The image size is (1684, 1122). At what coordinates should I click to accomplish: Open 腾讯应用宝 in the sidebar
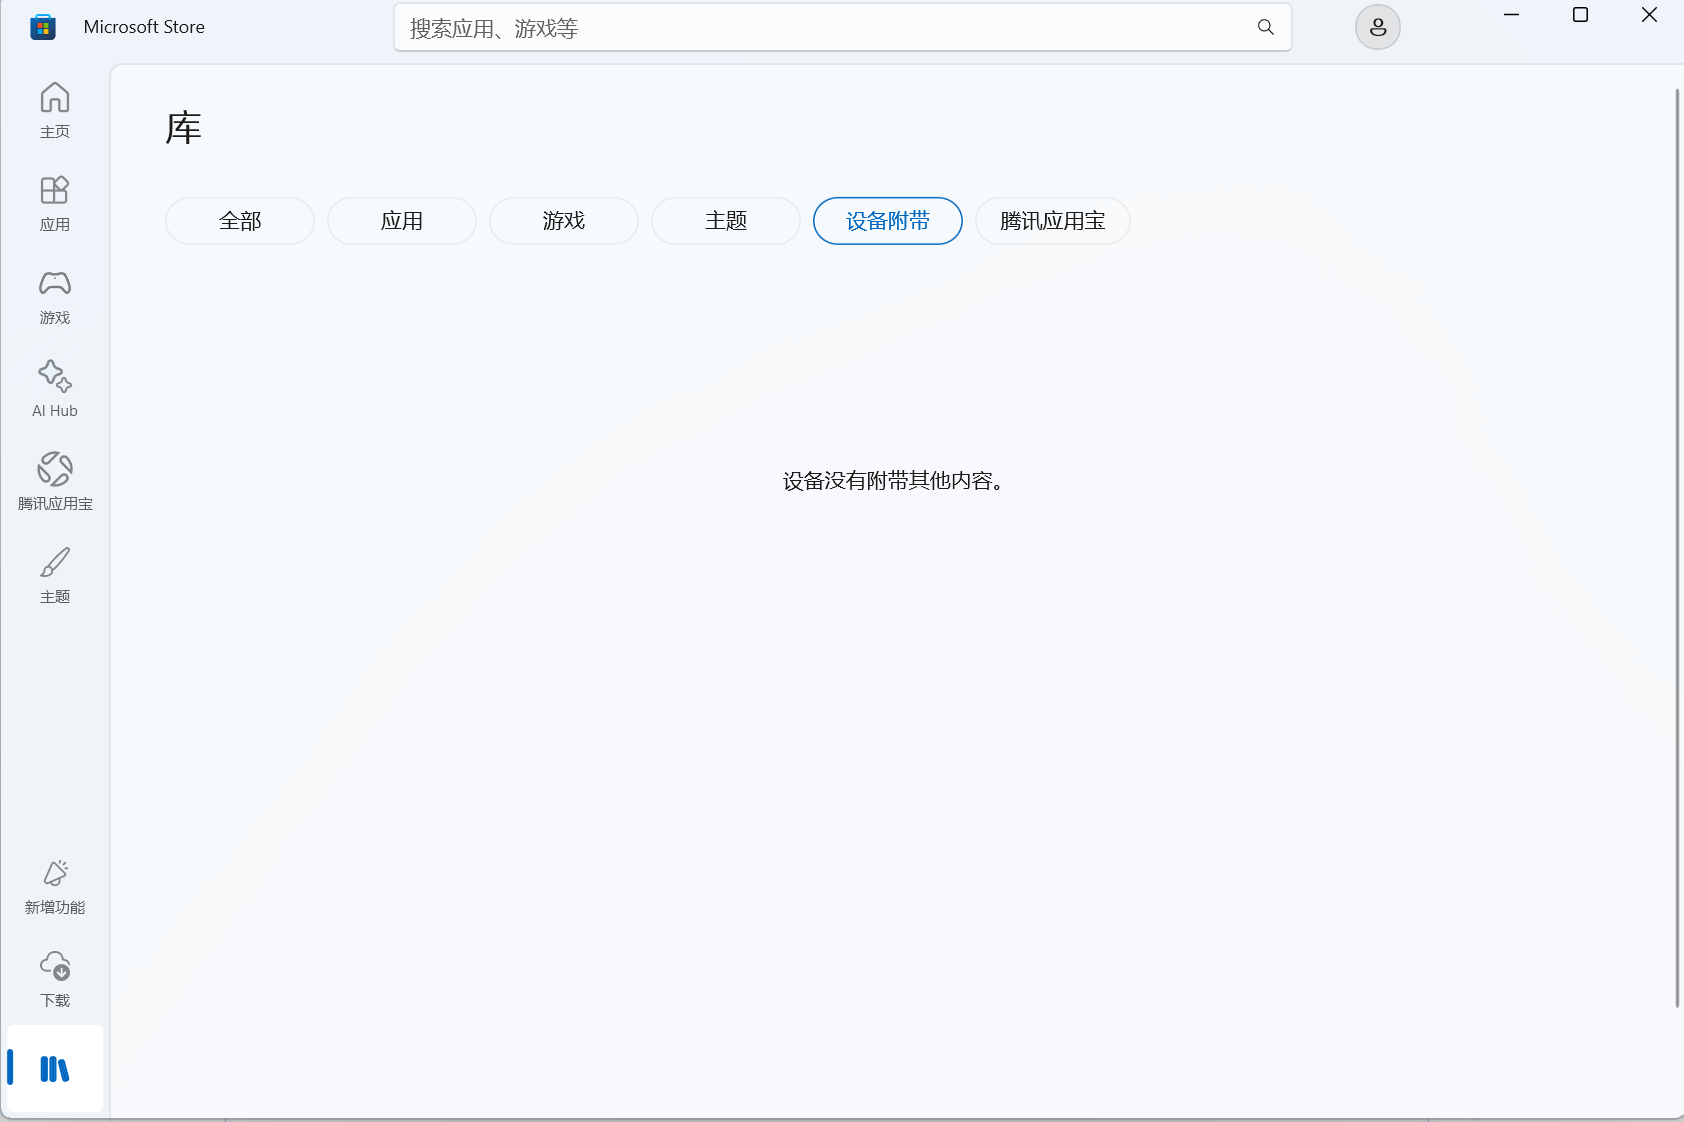[55, 482]
